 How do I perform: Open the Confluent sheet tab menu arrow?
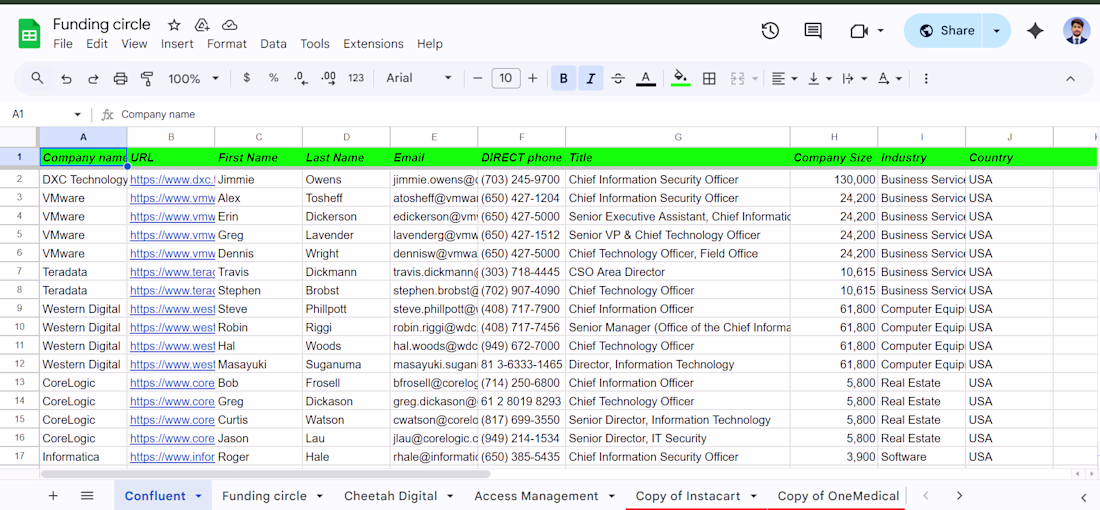point(199,496)
